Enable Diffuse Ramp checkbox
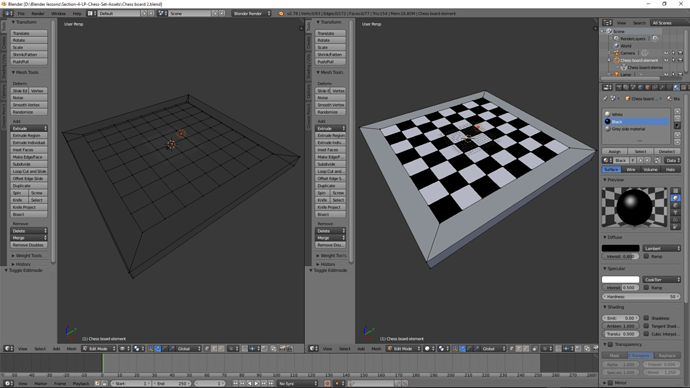Image resolution: width=690 pixels, height=388 pixels. [646, 256]
